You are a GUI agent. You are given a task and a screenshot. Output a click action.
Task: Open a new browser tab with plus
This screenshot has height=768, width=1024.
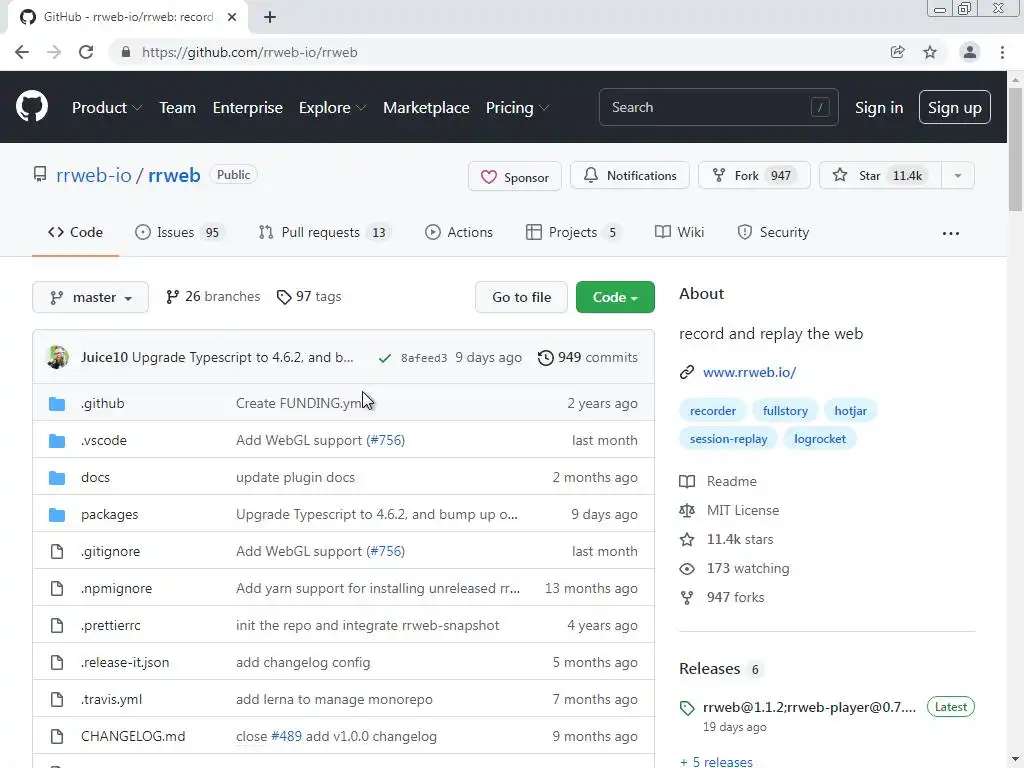tap(270, 17)
